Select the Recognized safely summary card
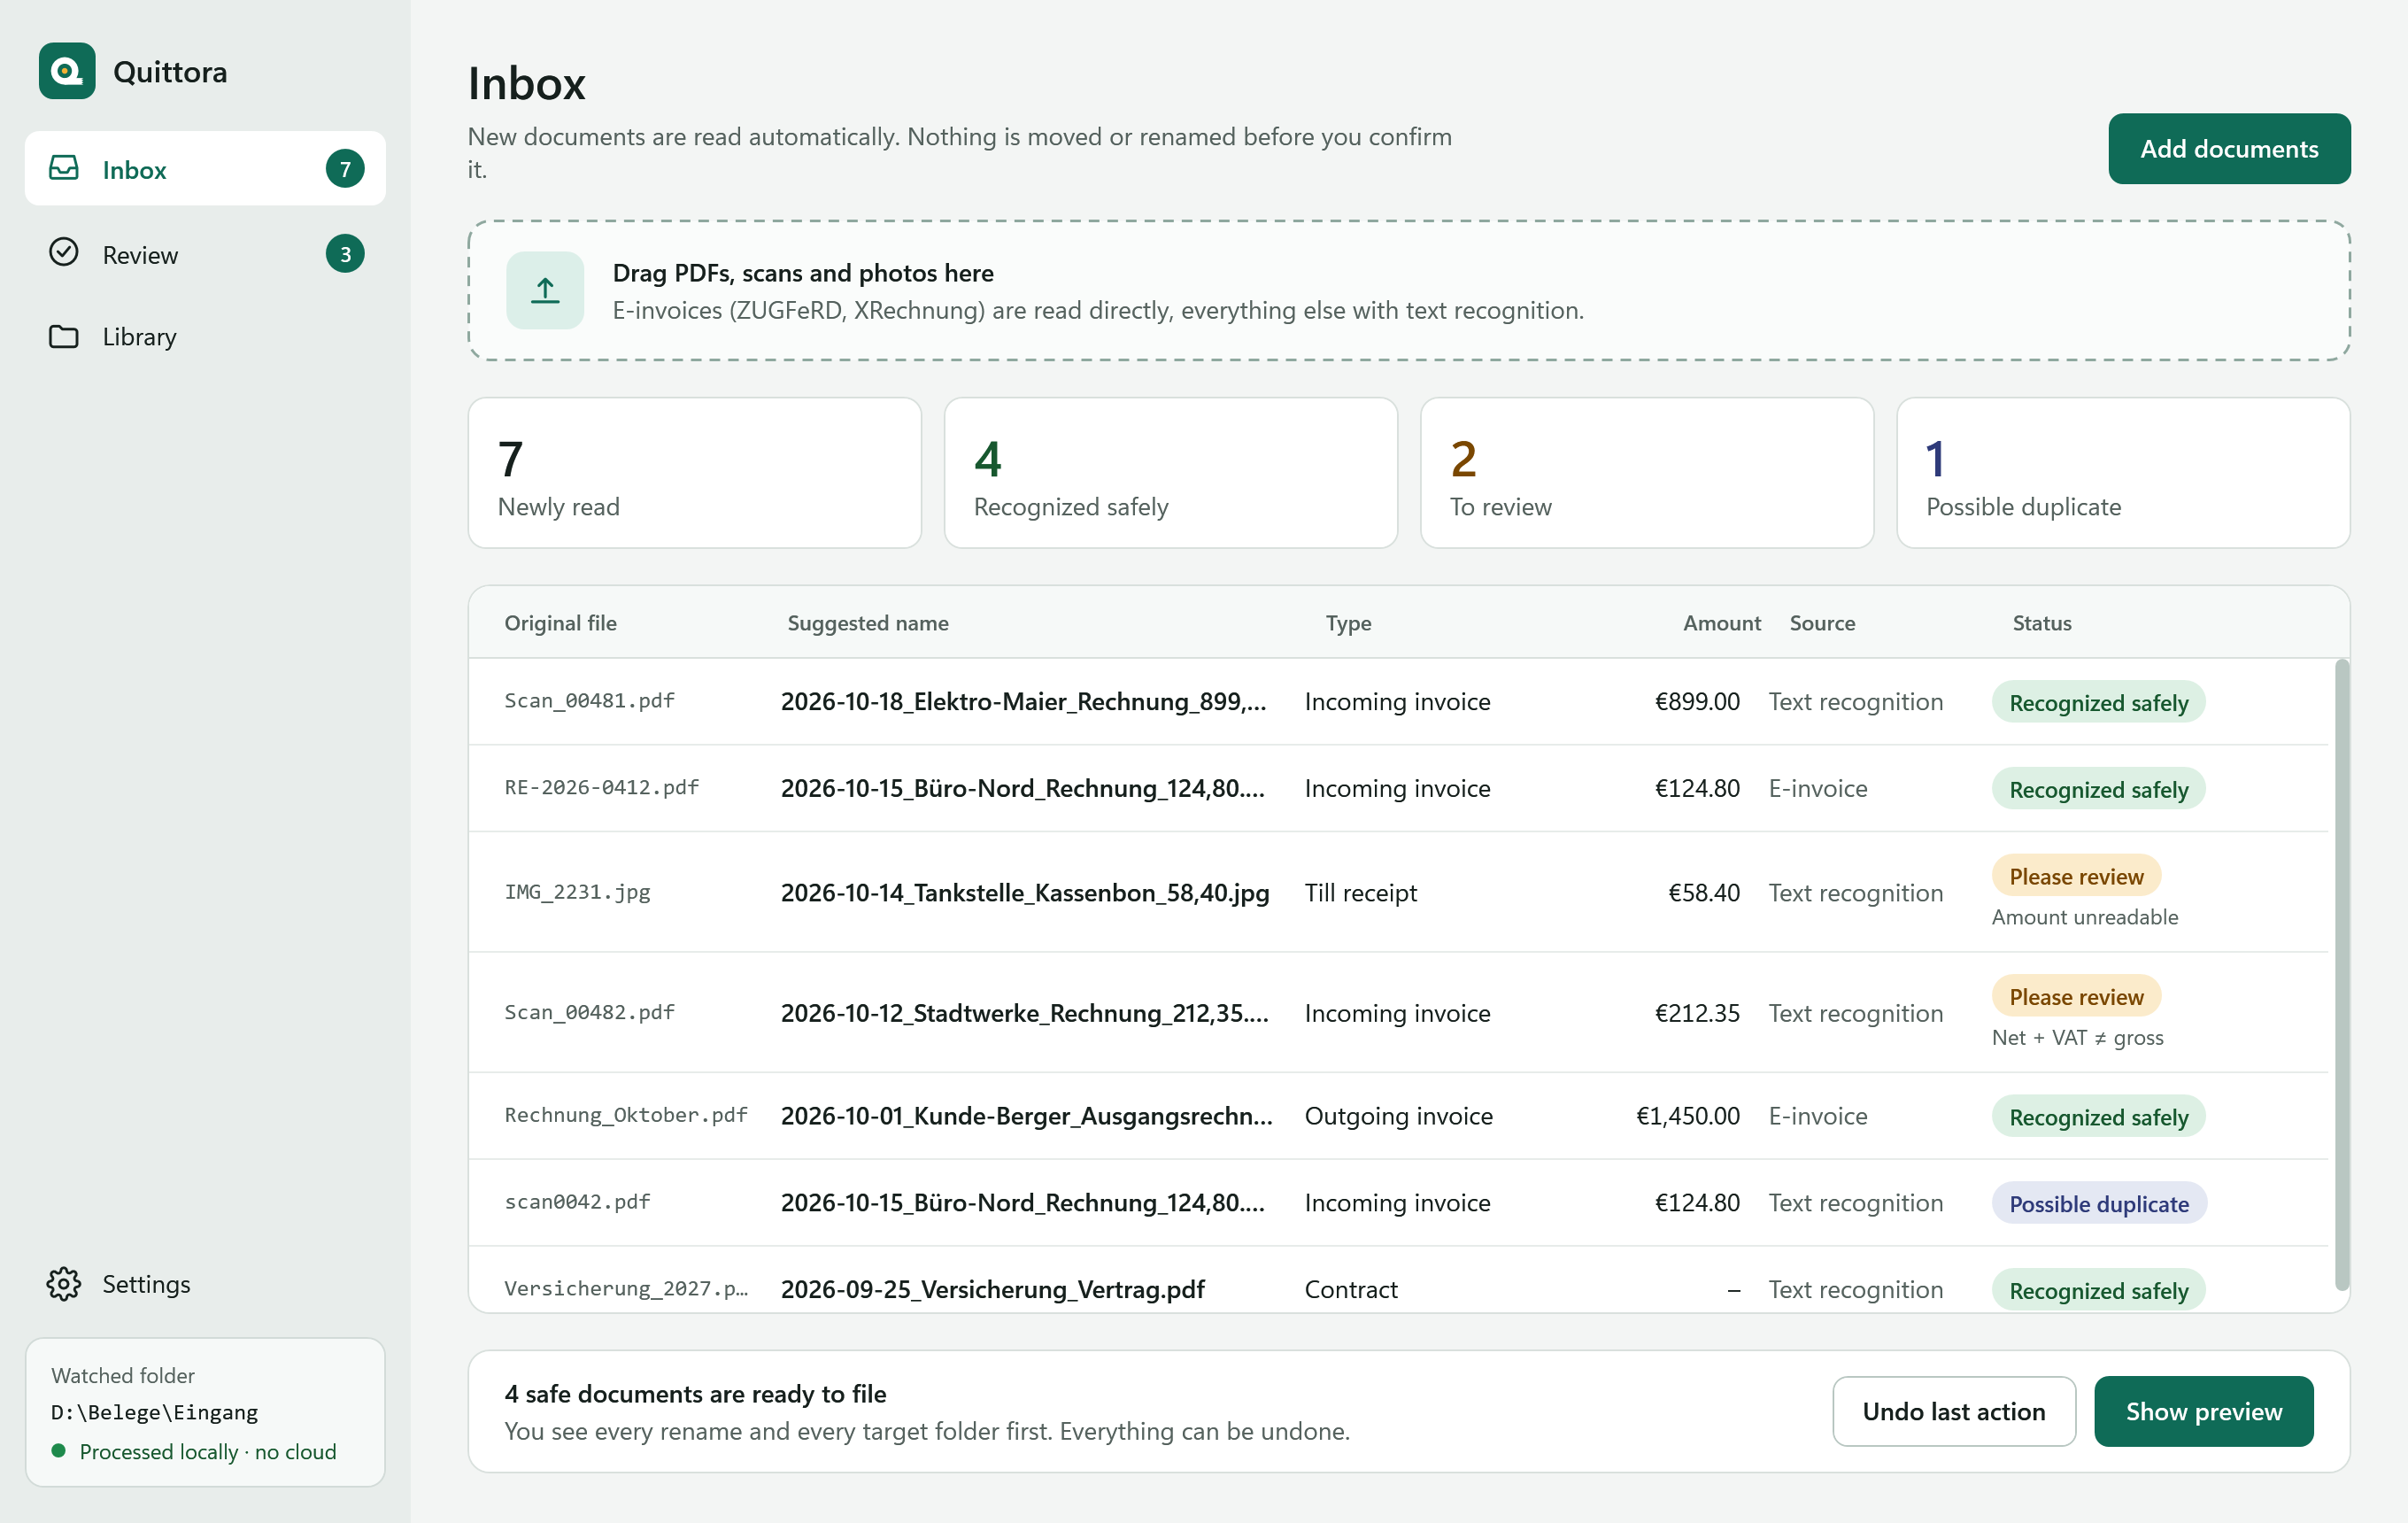2408x1523 pixels. pyautogui.click(x=1170, y=473)
